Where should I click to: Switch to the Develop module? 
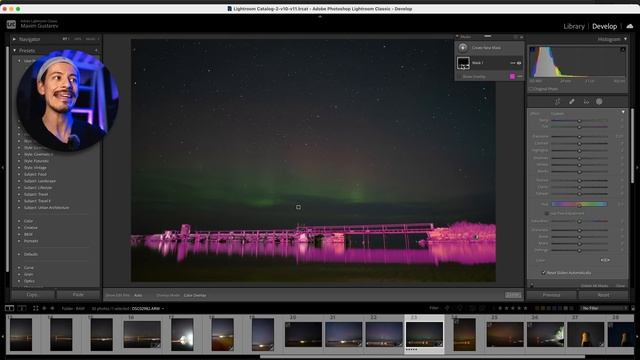click(604, 26)
